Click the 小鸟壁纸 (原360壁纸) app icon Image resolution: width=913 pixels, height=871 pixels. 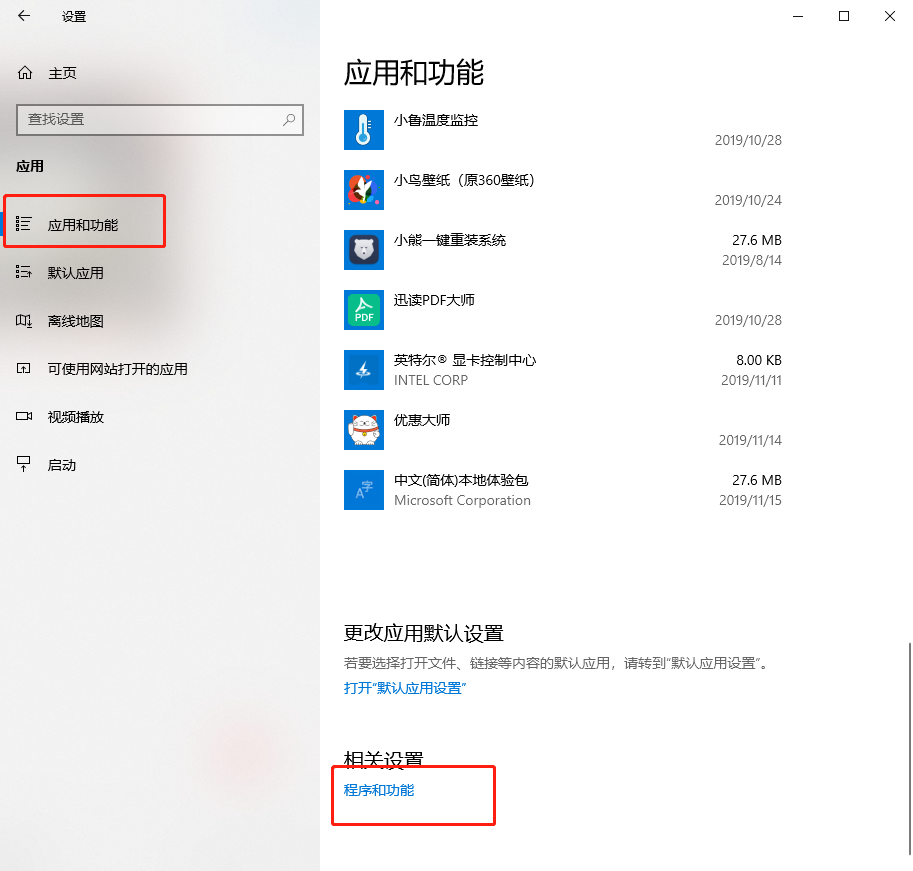click(363, 190)
